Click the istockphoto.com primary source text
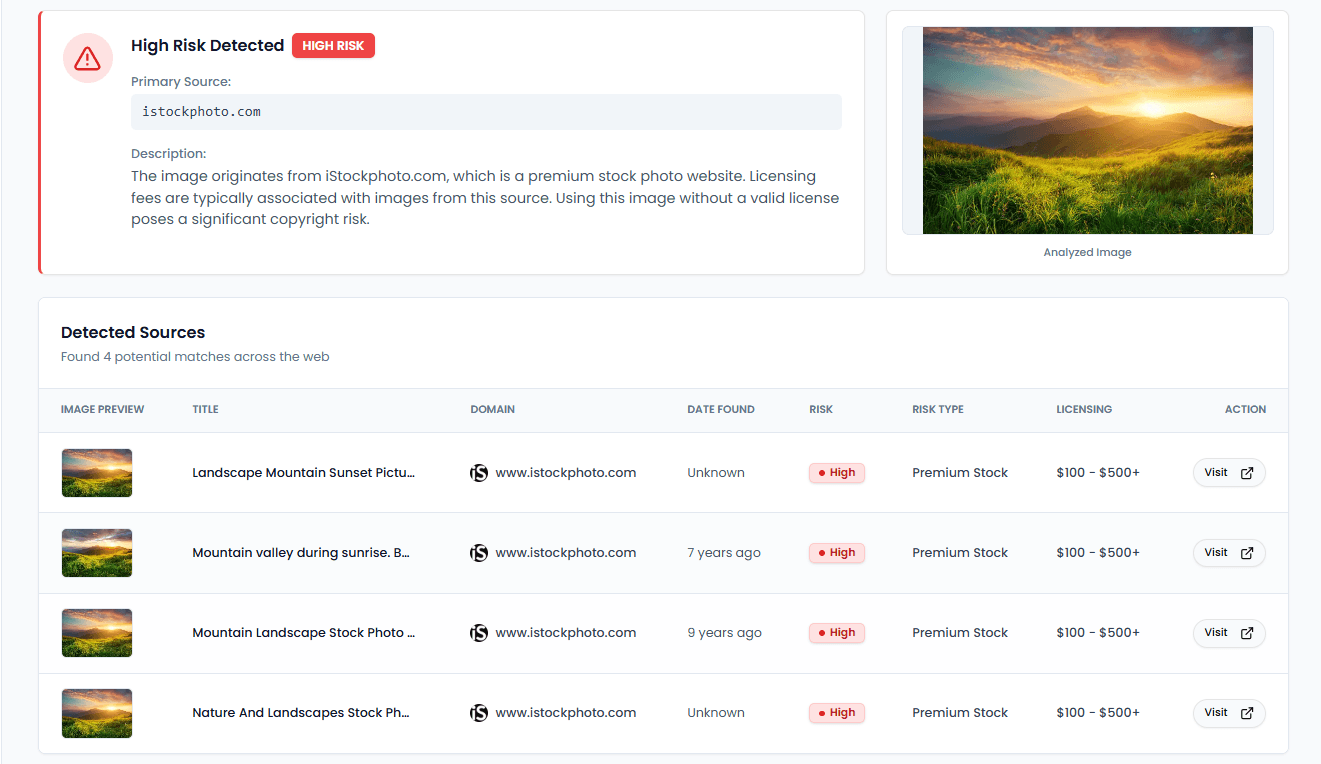The height and width of the screenshot is (764, 1321). [200, 111]
